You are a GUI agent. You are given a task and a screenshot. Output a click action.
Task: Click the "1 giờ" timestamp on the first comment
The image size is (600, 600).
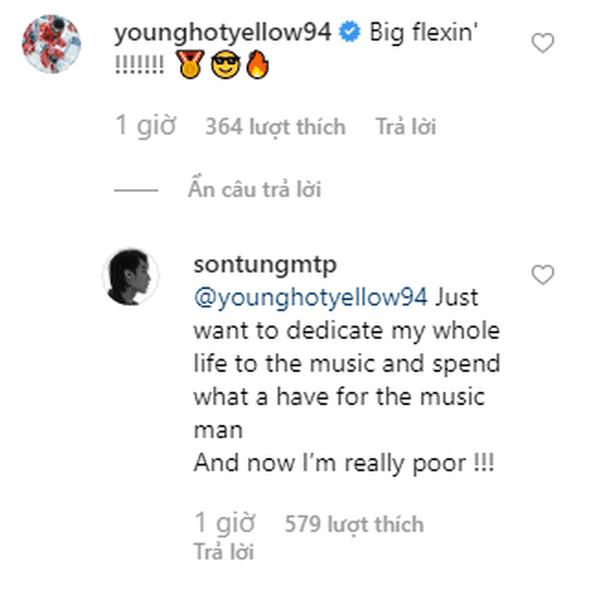pyautogui.click(x=146, y=127)
